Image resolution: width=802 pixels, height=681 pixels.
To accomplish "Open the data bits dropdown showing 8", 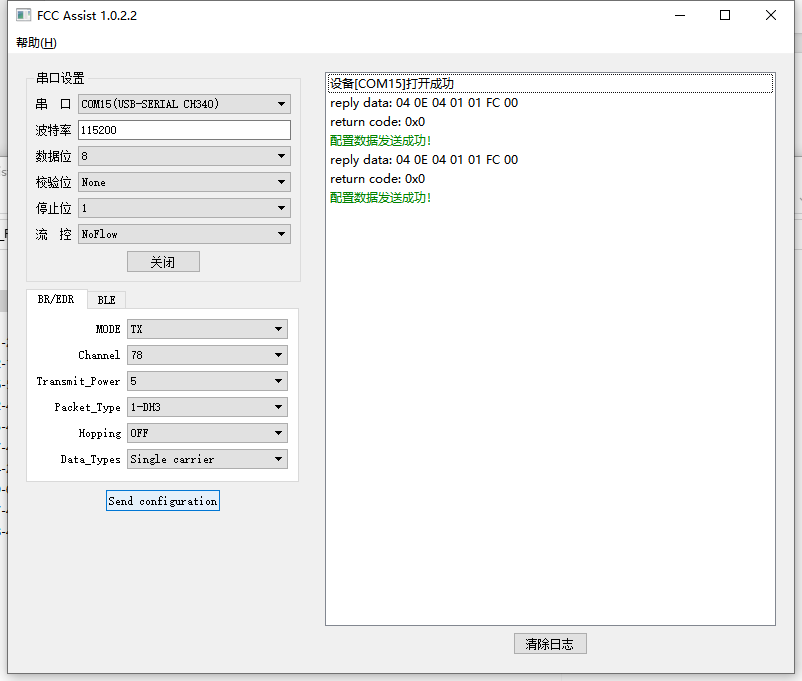I will 184,156.
